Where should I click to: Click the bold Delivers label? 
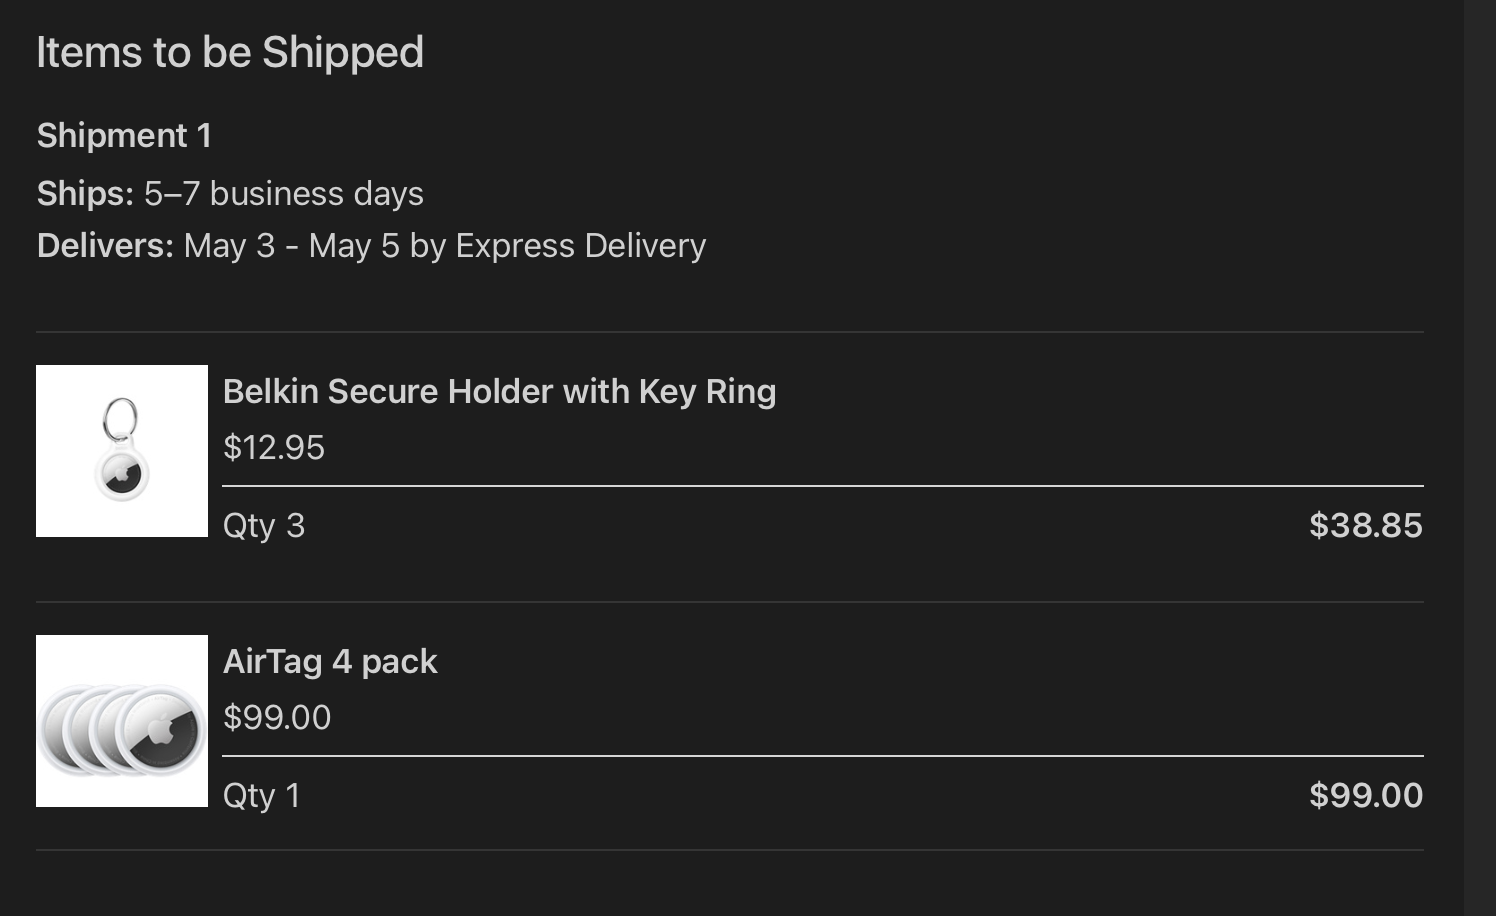[105, 245]
